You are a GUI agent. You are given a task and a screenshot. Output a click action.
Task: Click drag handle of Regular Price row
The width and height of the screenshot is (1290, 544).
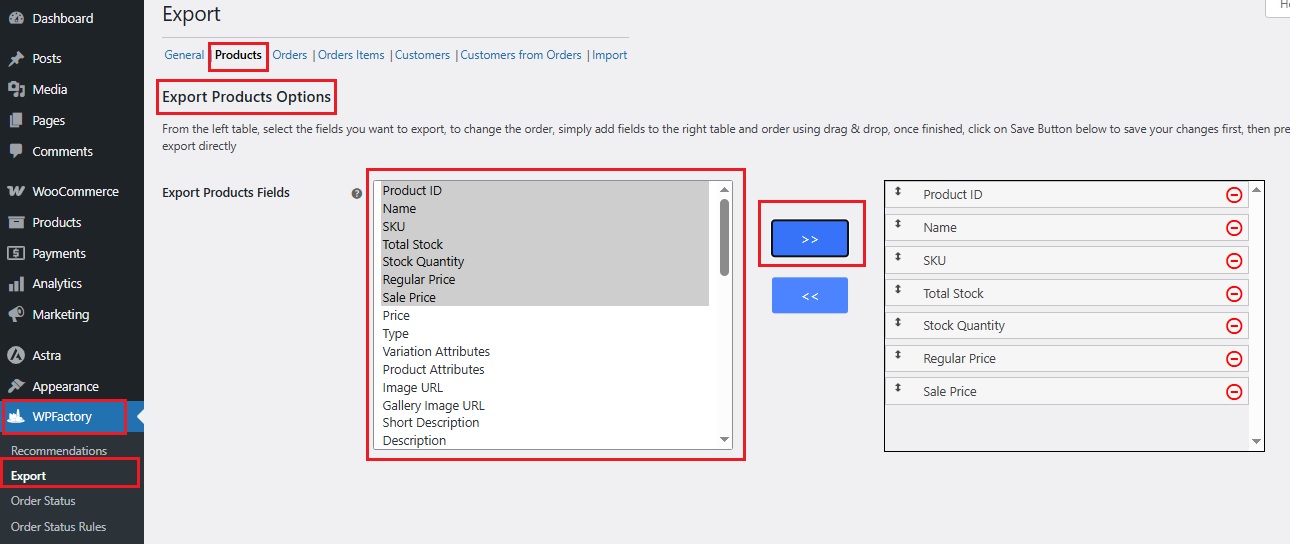pyautogui.click(x=898, y=355)
